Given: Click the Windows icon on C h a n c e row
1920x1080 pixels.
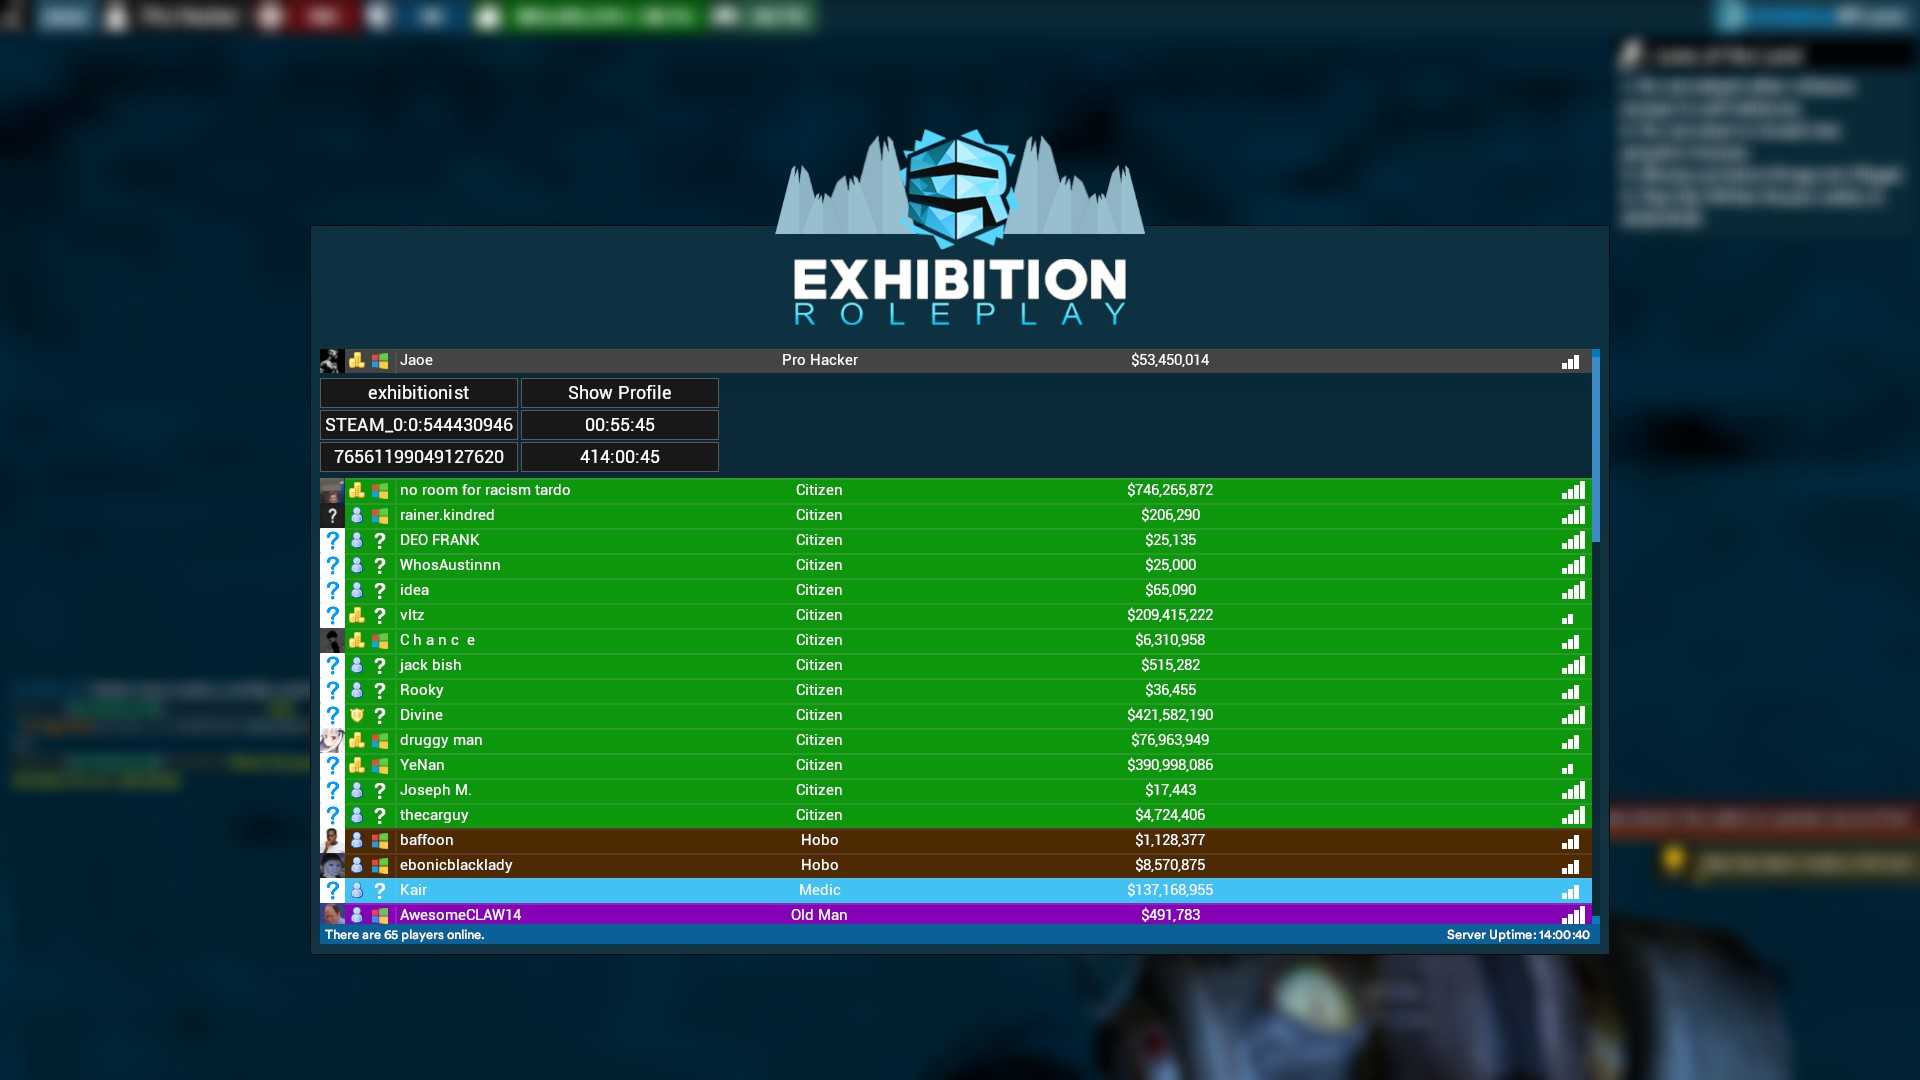Looking at the screenshot, I should point(380,641).
